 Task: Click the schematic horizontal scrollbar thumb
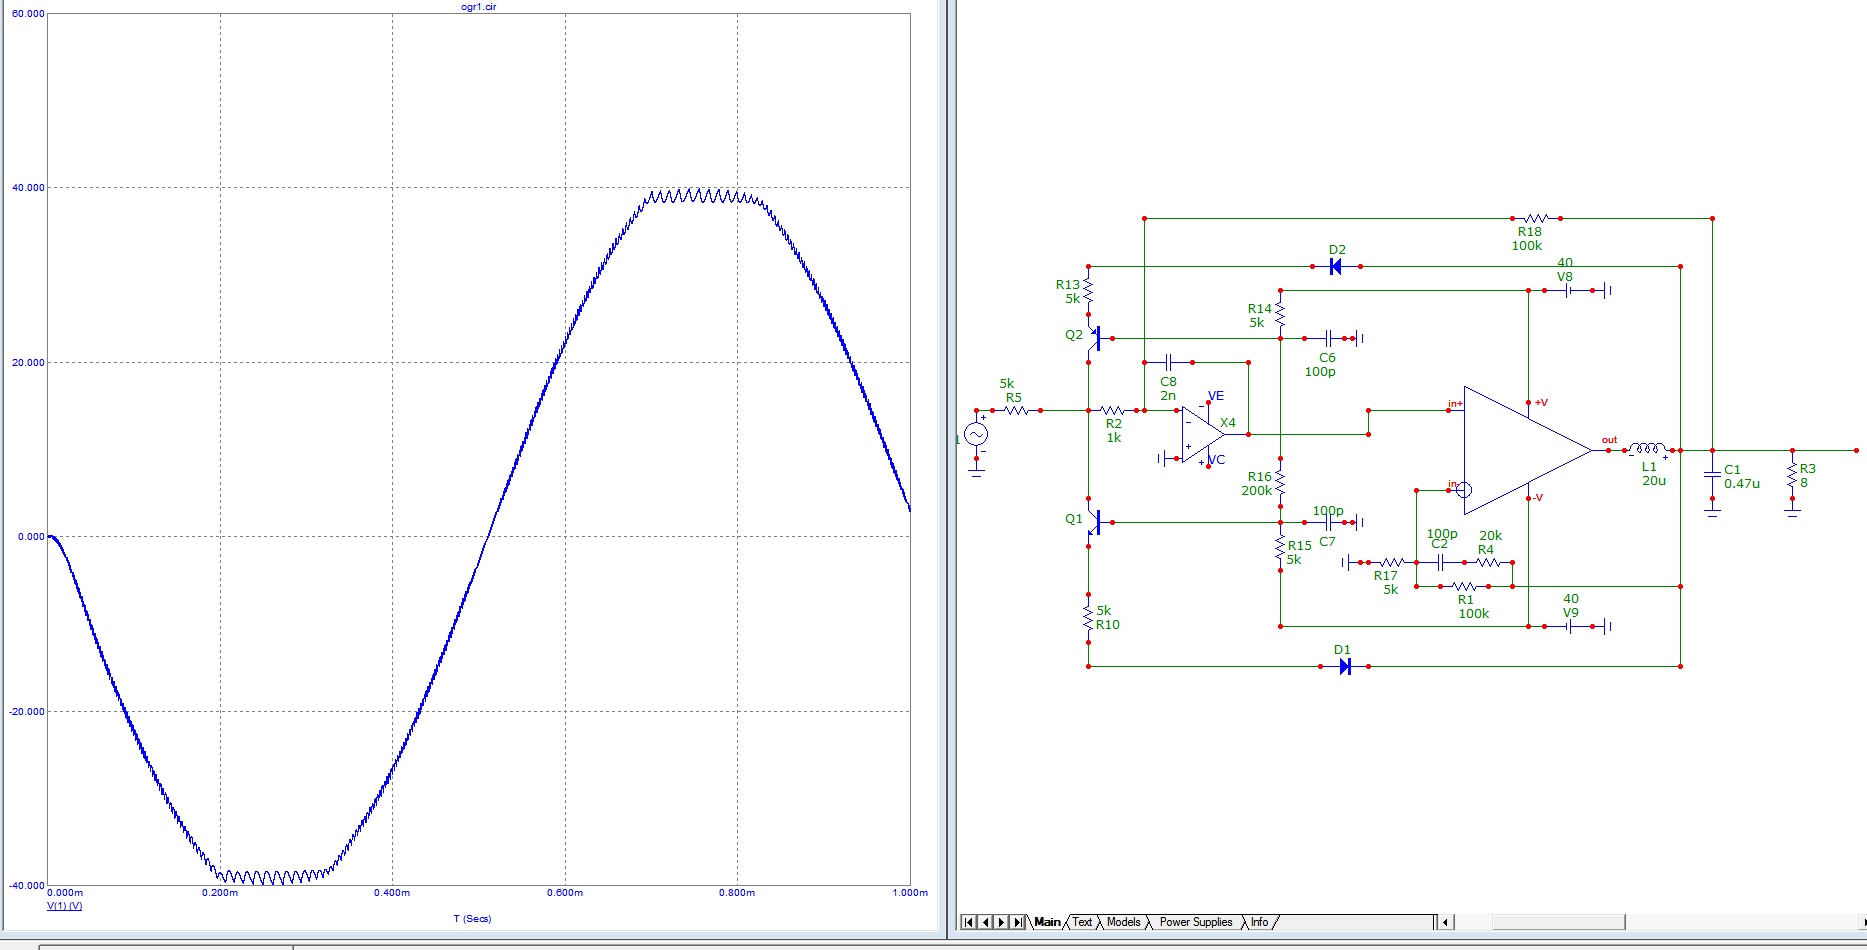point(1558,922)
